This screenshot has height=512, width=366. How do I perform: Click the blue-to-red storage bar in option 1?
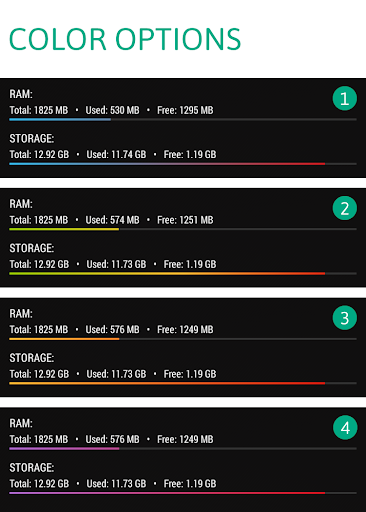(x=167, y=164)
